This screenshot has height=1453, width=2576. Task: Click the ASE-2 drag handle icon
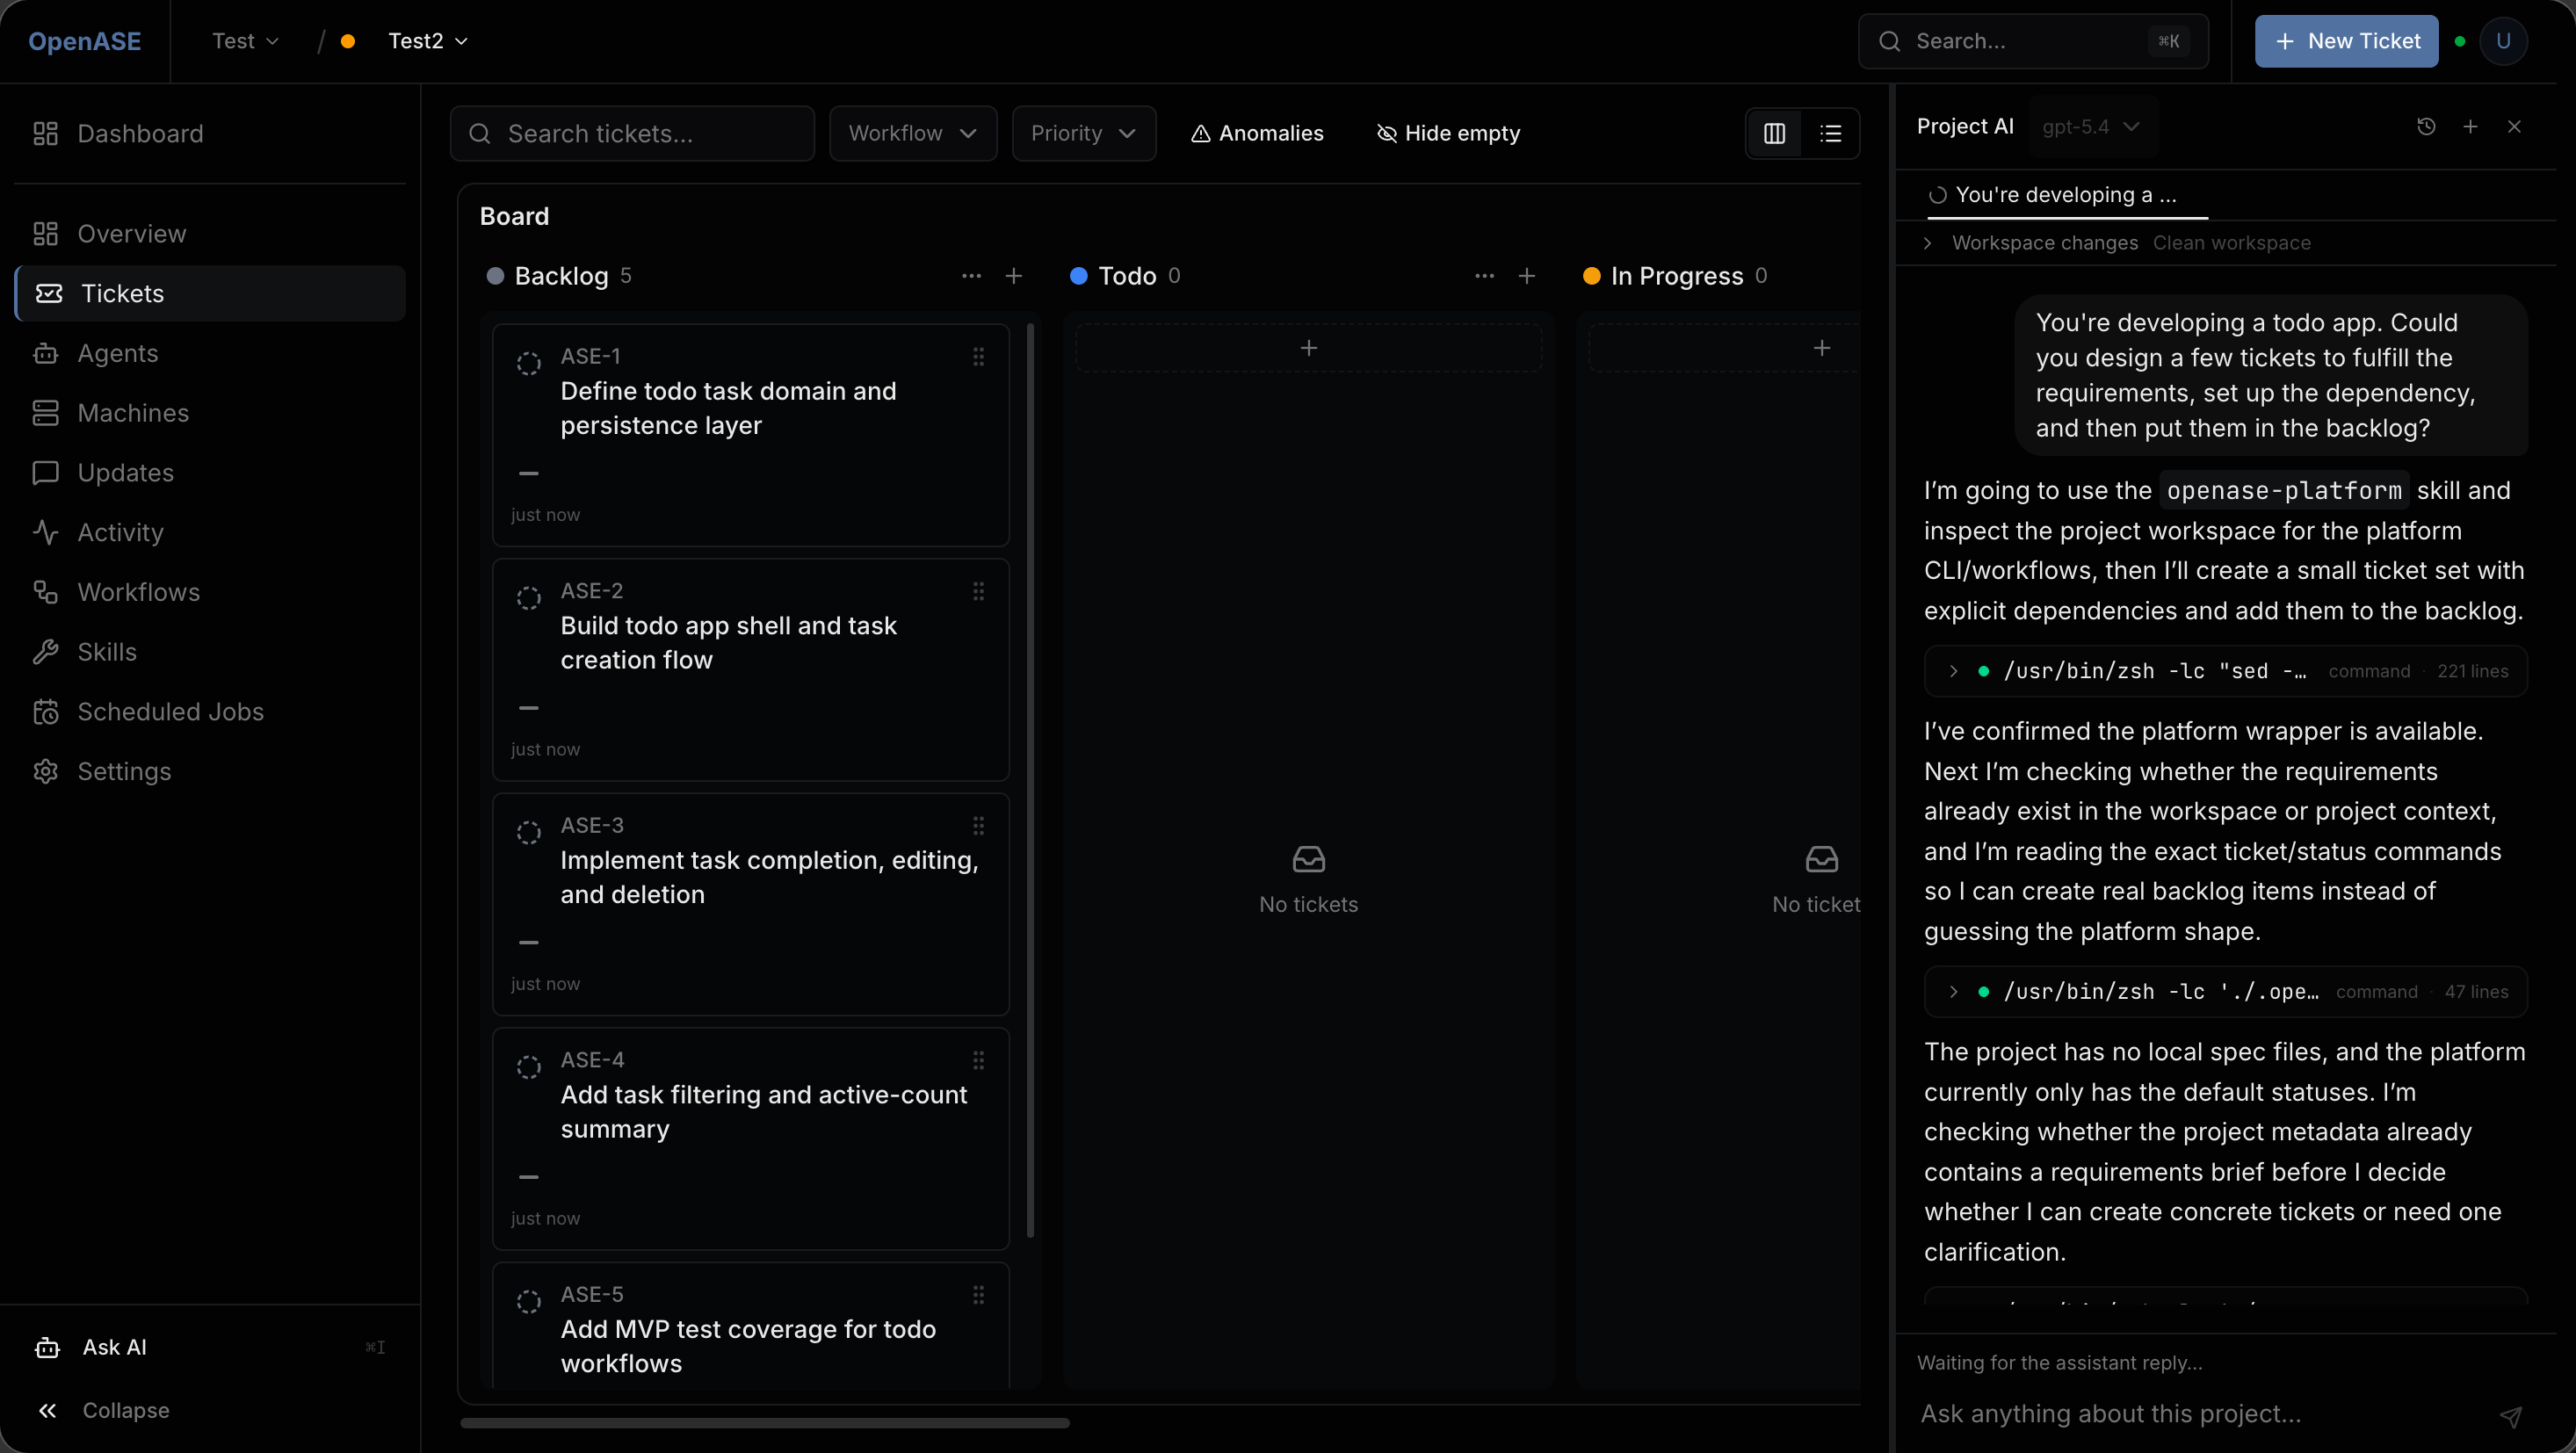[978, 591]
